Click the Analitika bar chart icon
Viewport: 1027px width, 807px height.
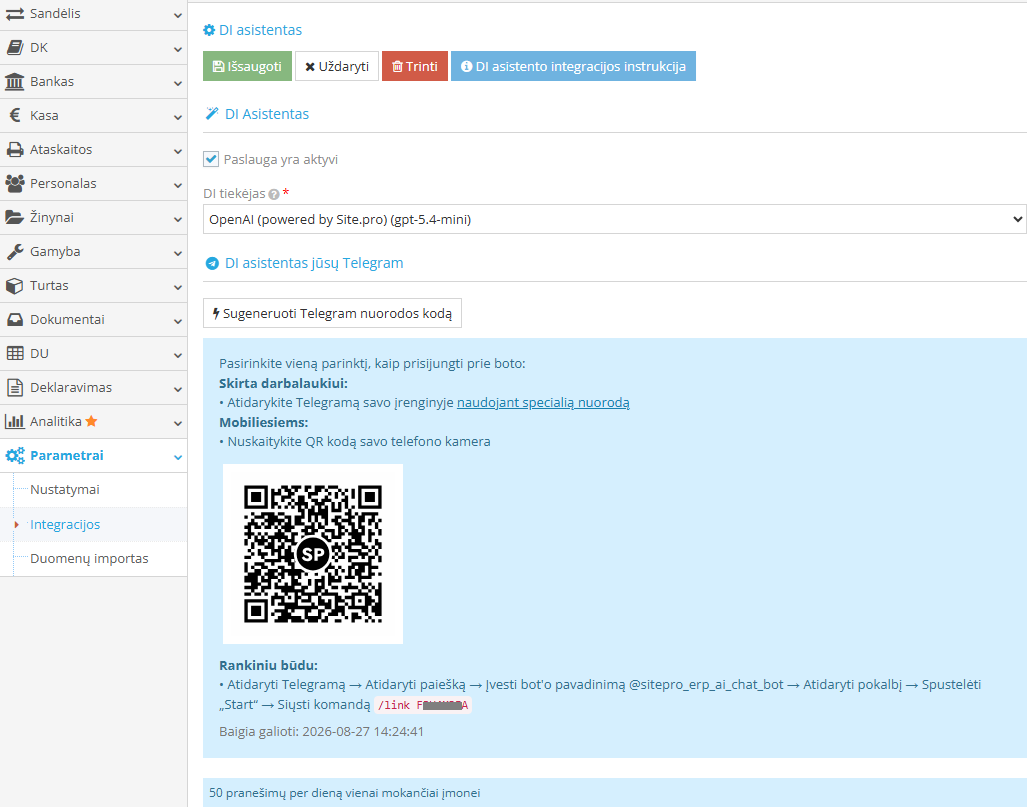pyautogui.click(x=14, y=422)
